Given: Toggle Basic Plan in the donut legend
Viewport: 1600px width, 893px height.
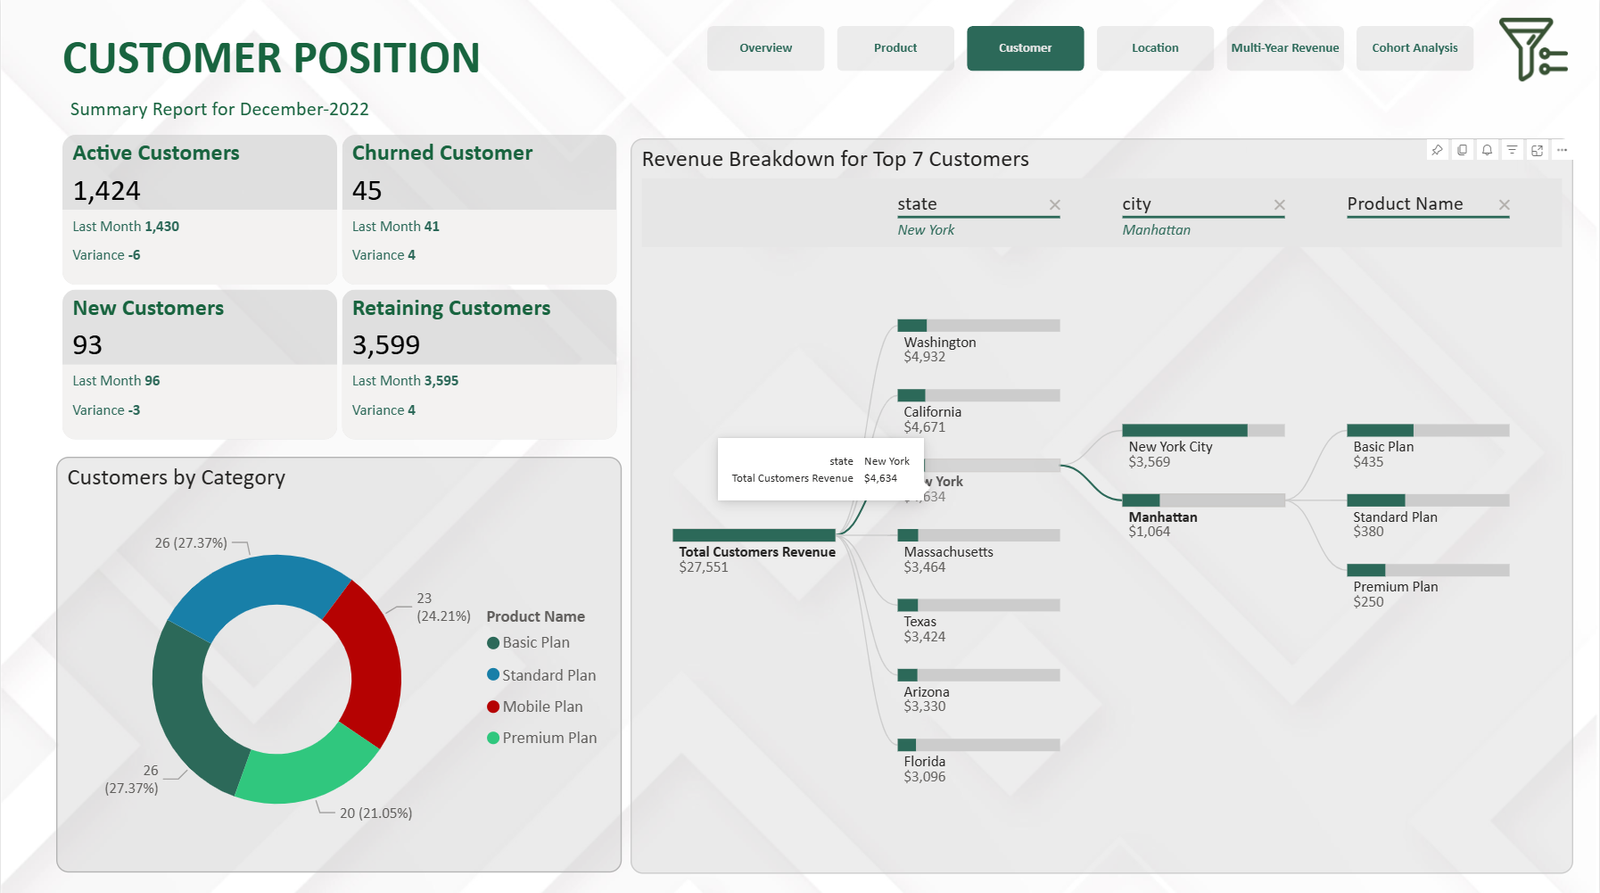Looking at the screenshot, I should click(535, 643).
